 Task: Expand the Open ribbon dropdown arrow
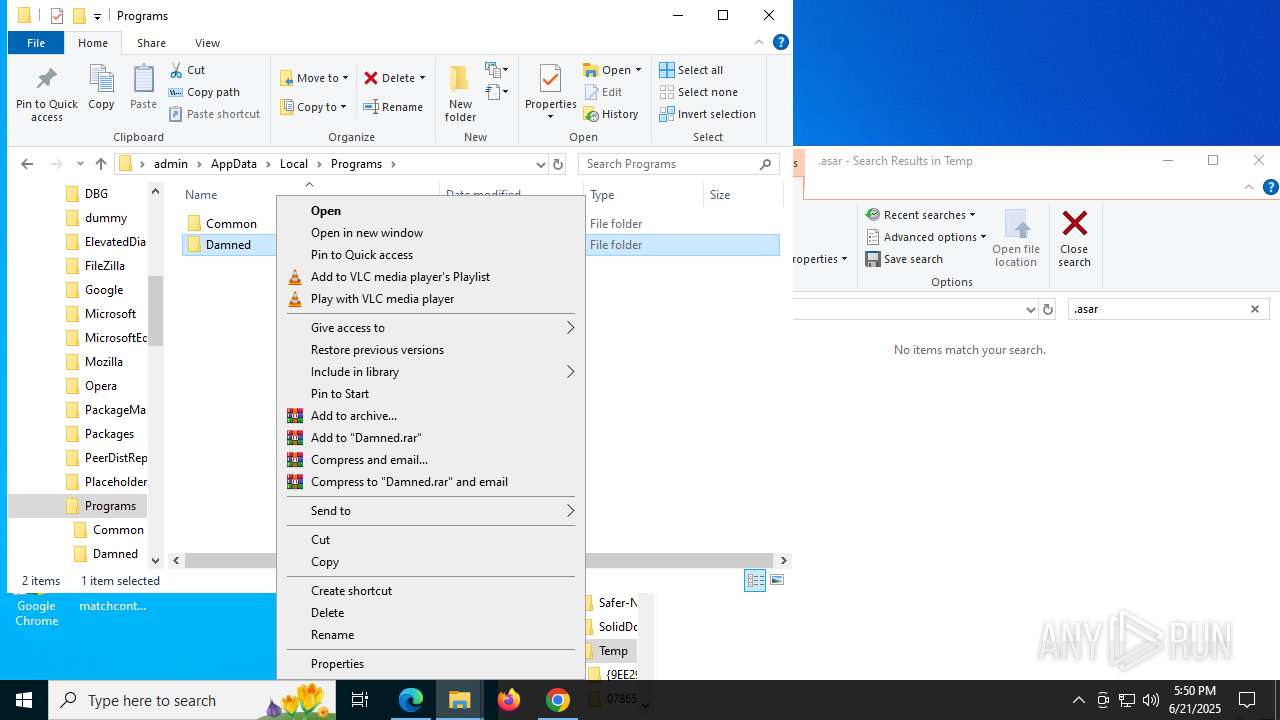(638, 70)
